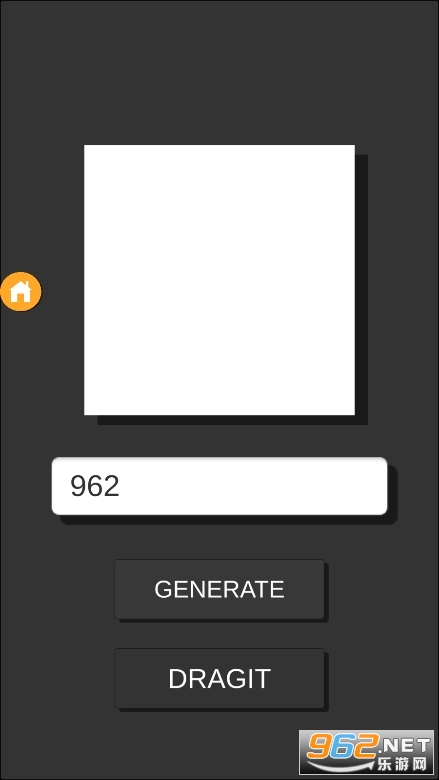439x780 pixels.
Task: Click the center of the white image panel
Action: tap(219, 280)
